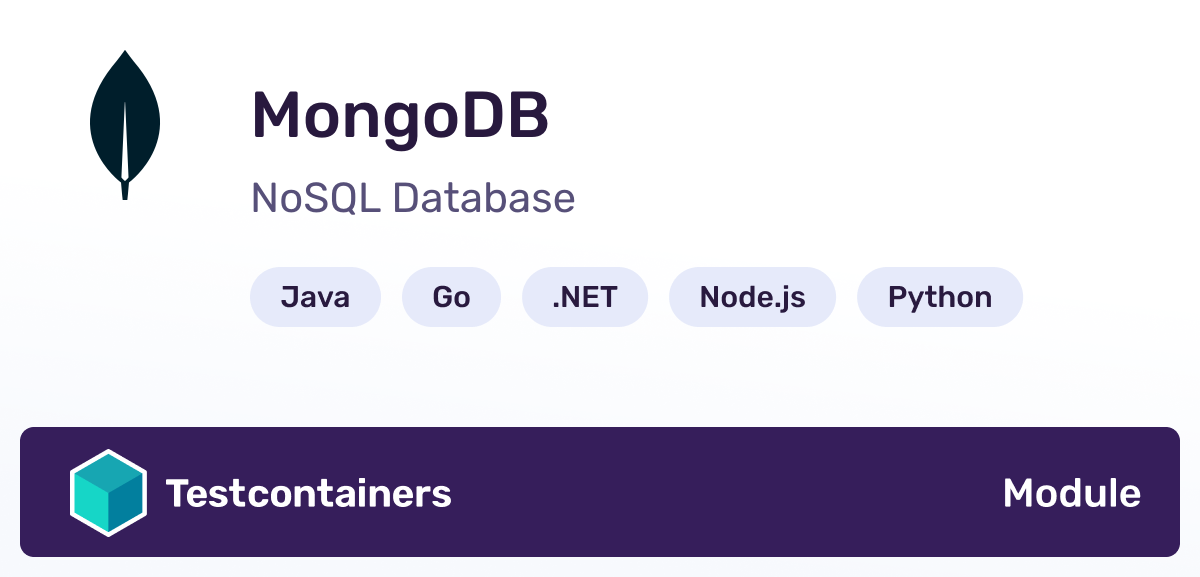Pick the Node.js language tag

point(752,297)
